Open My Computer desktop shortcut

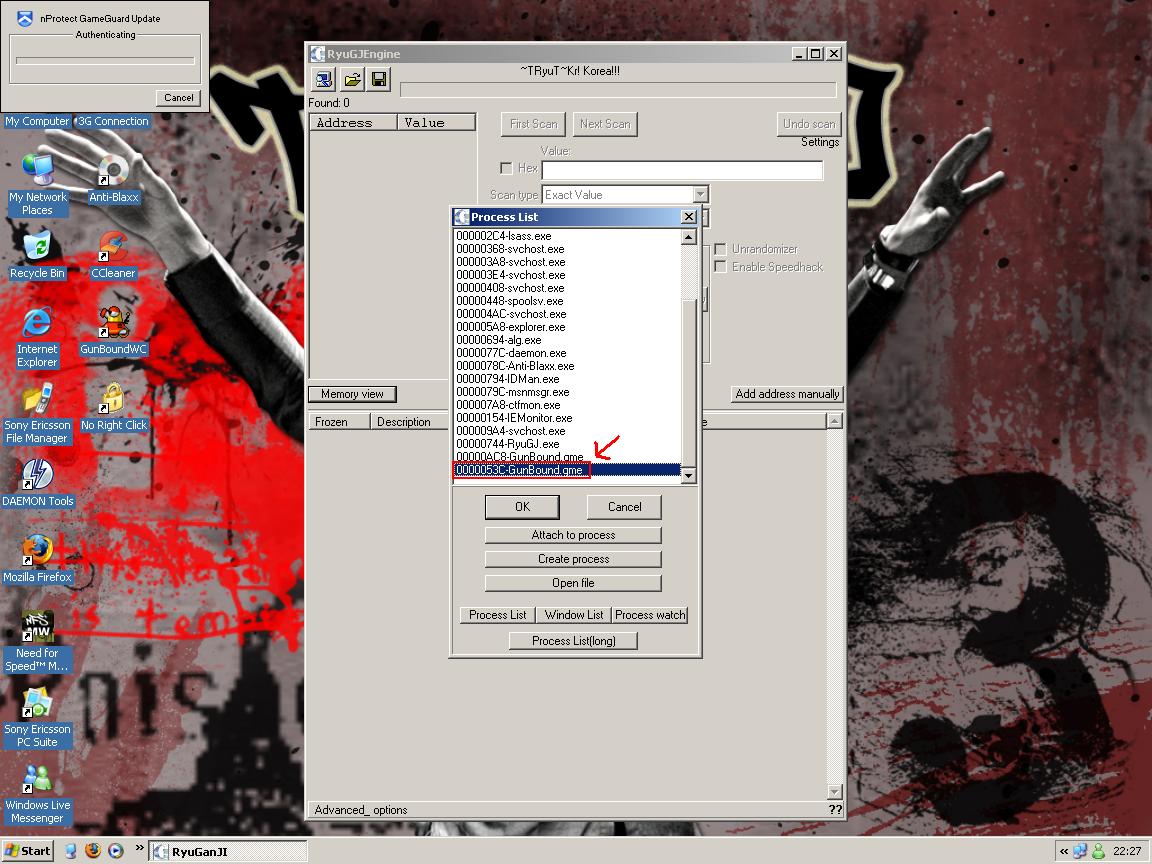pyautogui.click(x=37, y=121)
